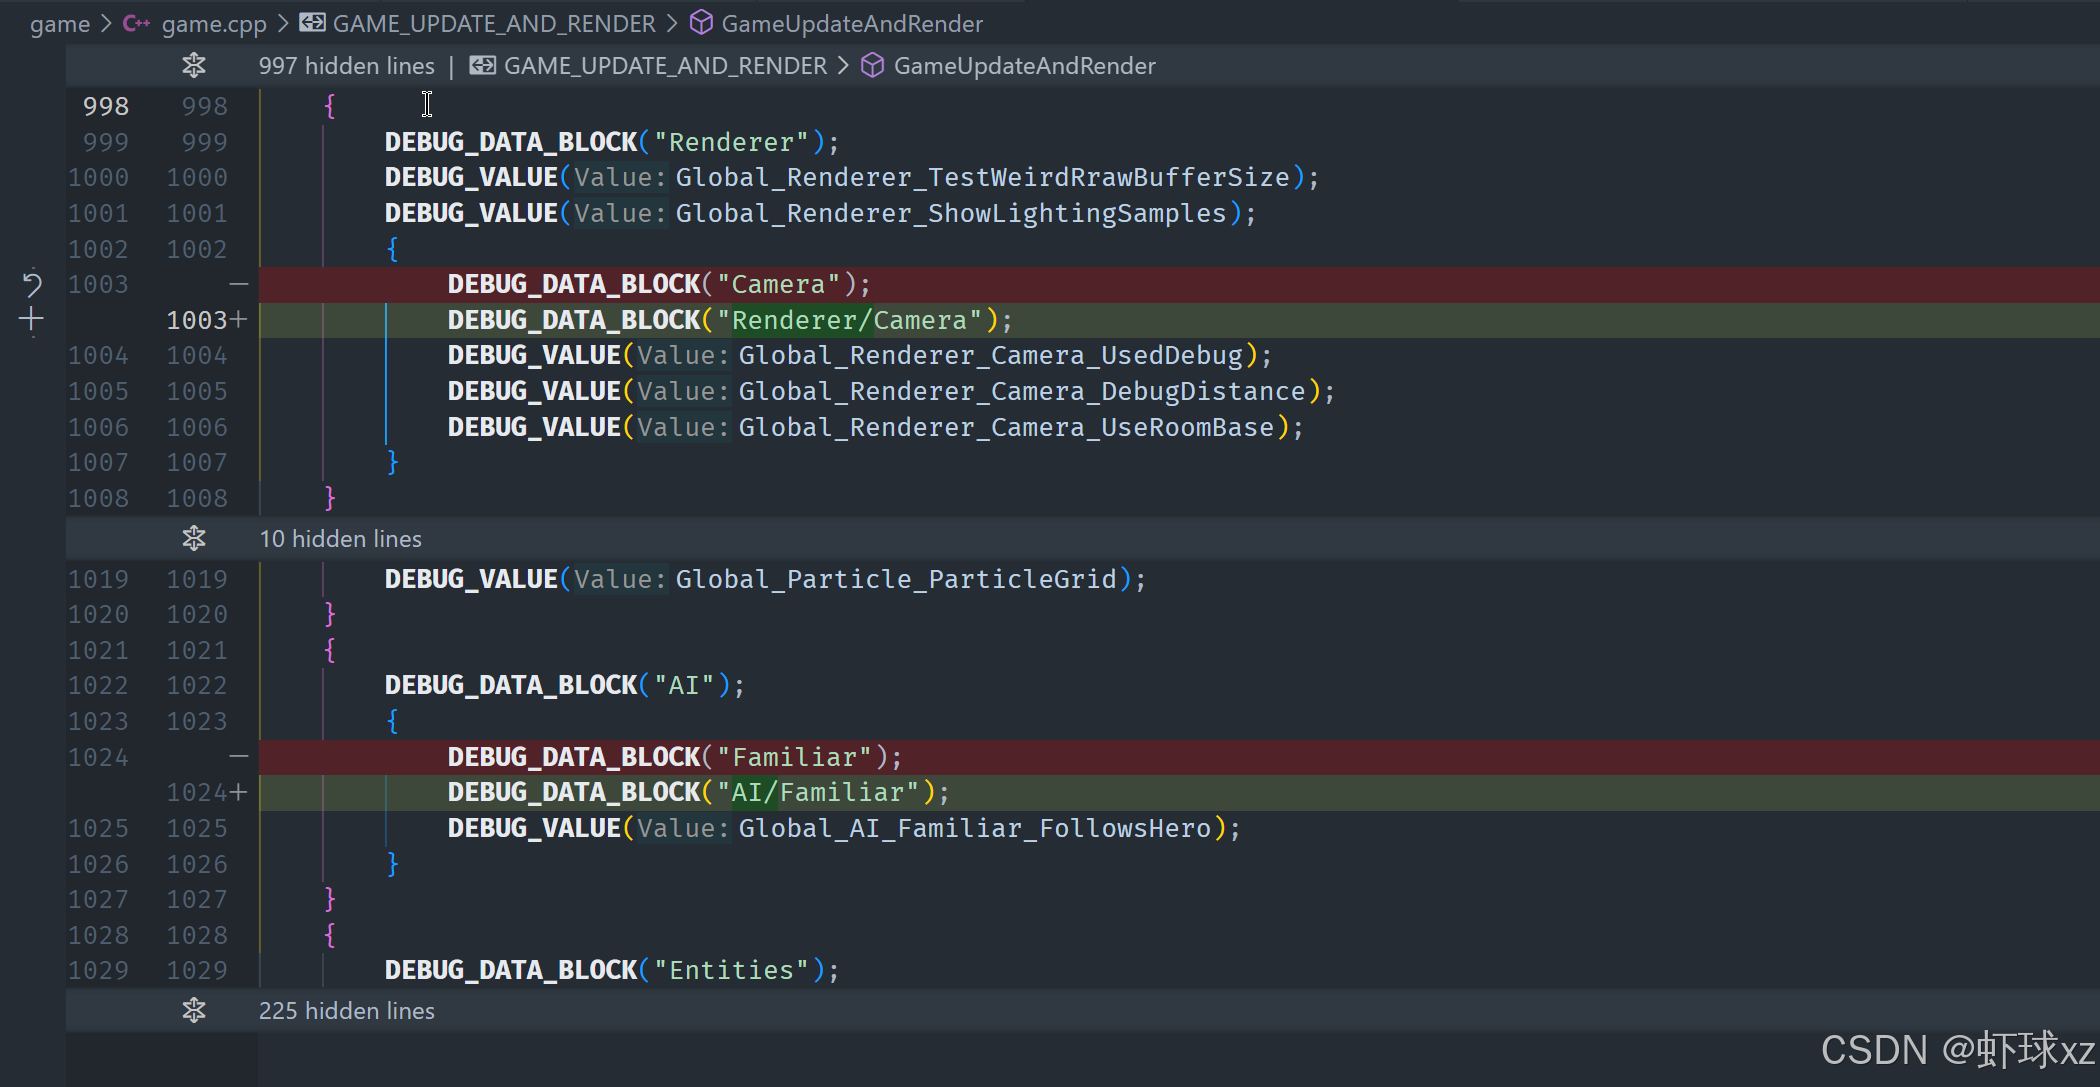Jump to GAME_UPDATE_AND_RENDER in the hidden lines bar
This screenshot has width=2100, height=1087.
665,66
